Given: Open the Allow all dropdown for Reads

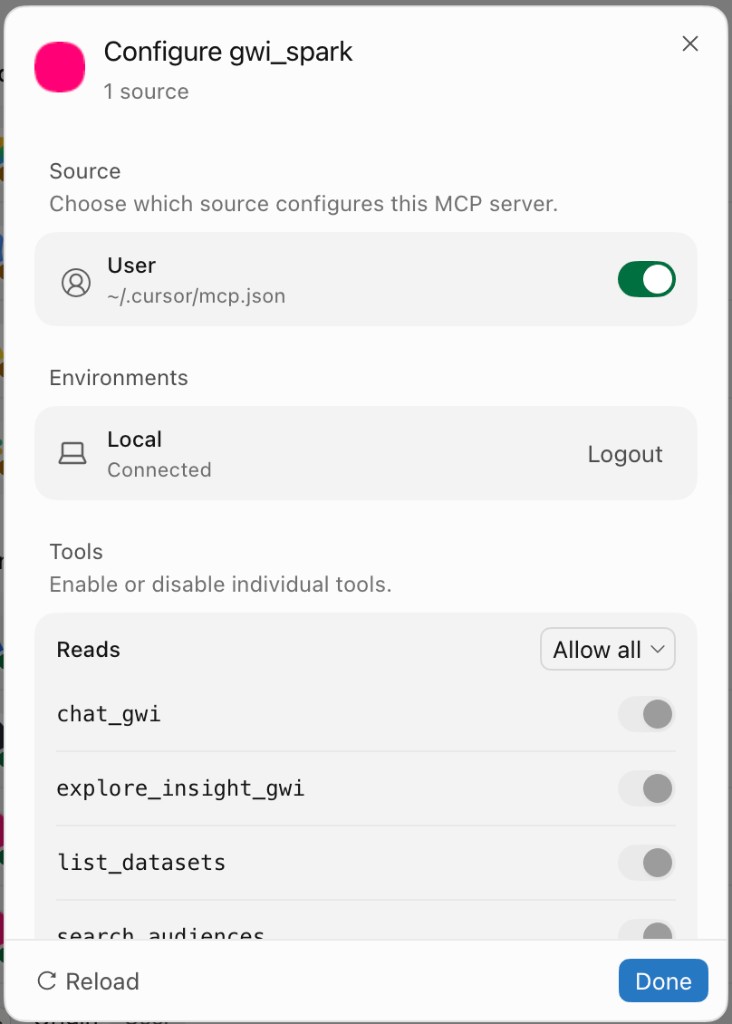Looking at the screenshot, I should (608, 649).
